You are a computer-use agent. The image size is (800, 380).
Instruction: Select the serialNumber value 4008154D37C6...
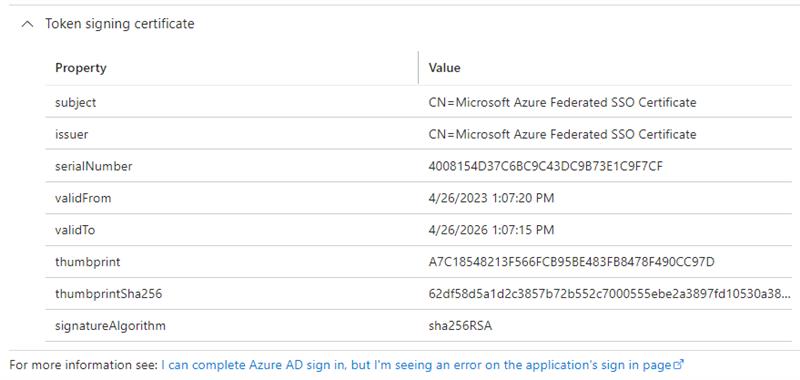click(x=545, y=166)
